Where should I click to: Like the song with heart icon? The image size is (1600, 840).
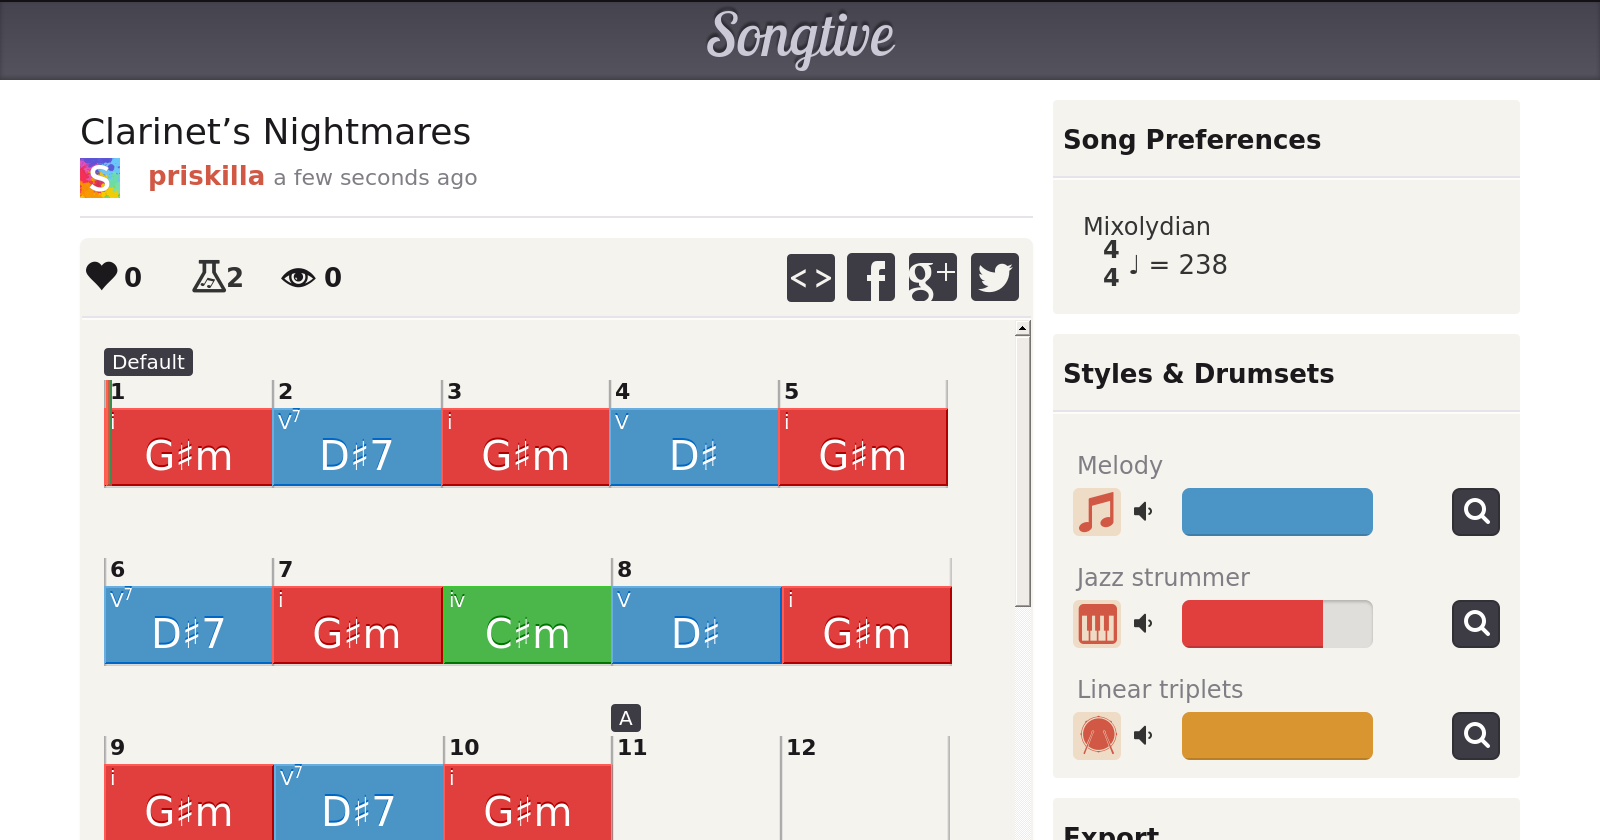pos(102,276)
